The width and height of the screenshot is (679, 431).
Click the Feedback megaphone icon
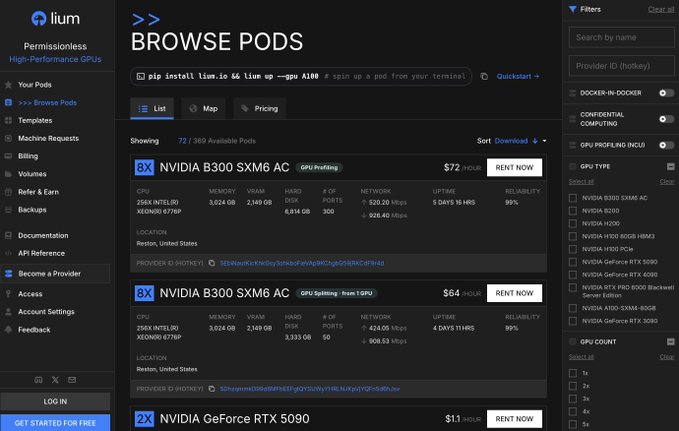(x=8, y=330)
